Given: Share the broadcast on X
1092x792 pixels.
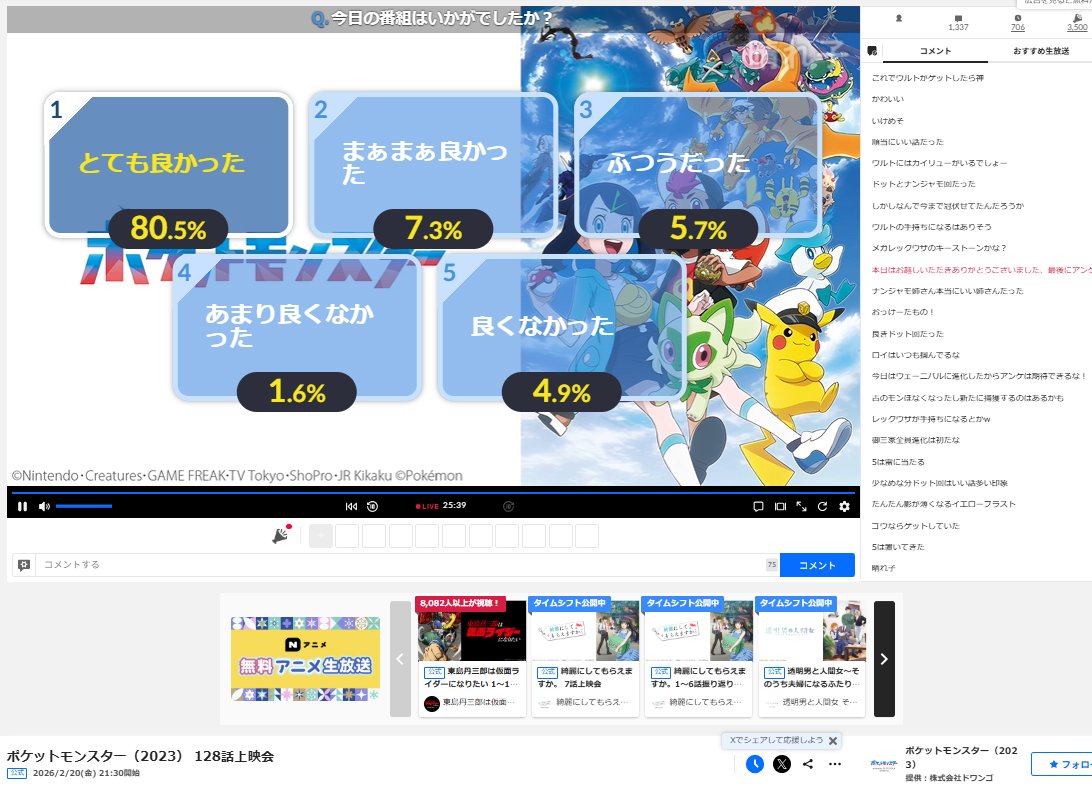Looking at the screenshot, I should point(782,764).
